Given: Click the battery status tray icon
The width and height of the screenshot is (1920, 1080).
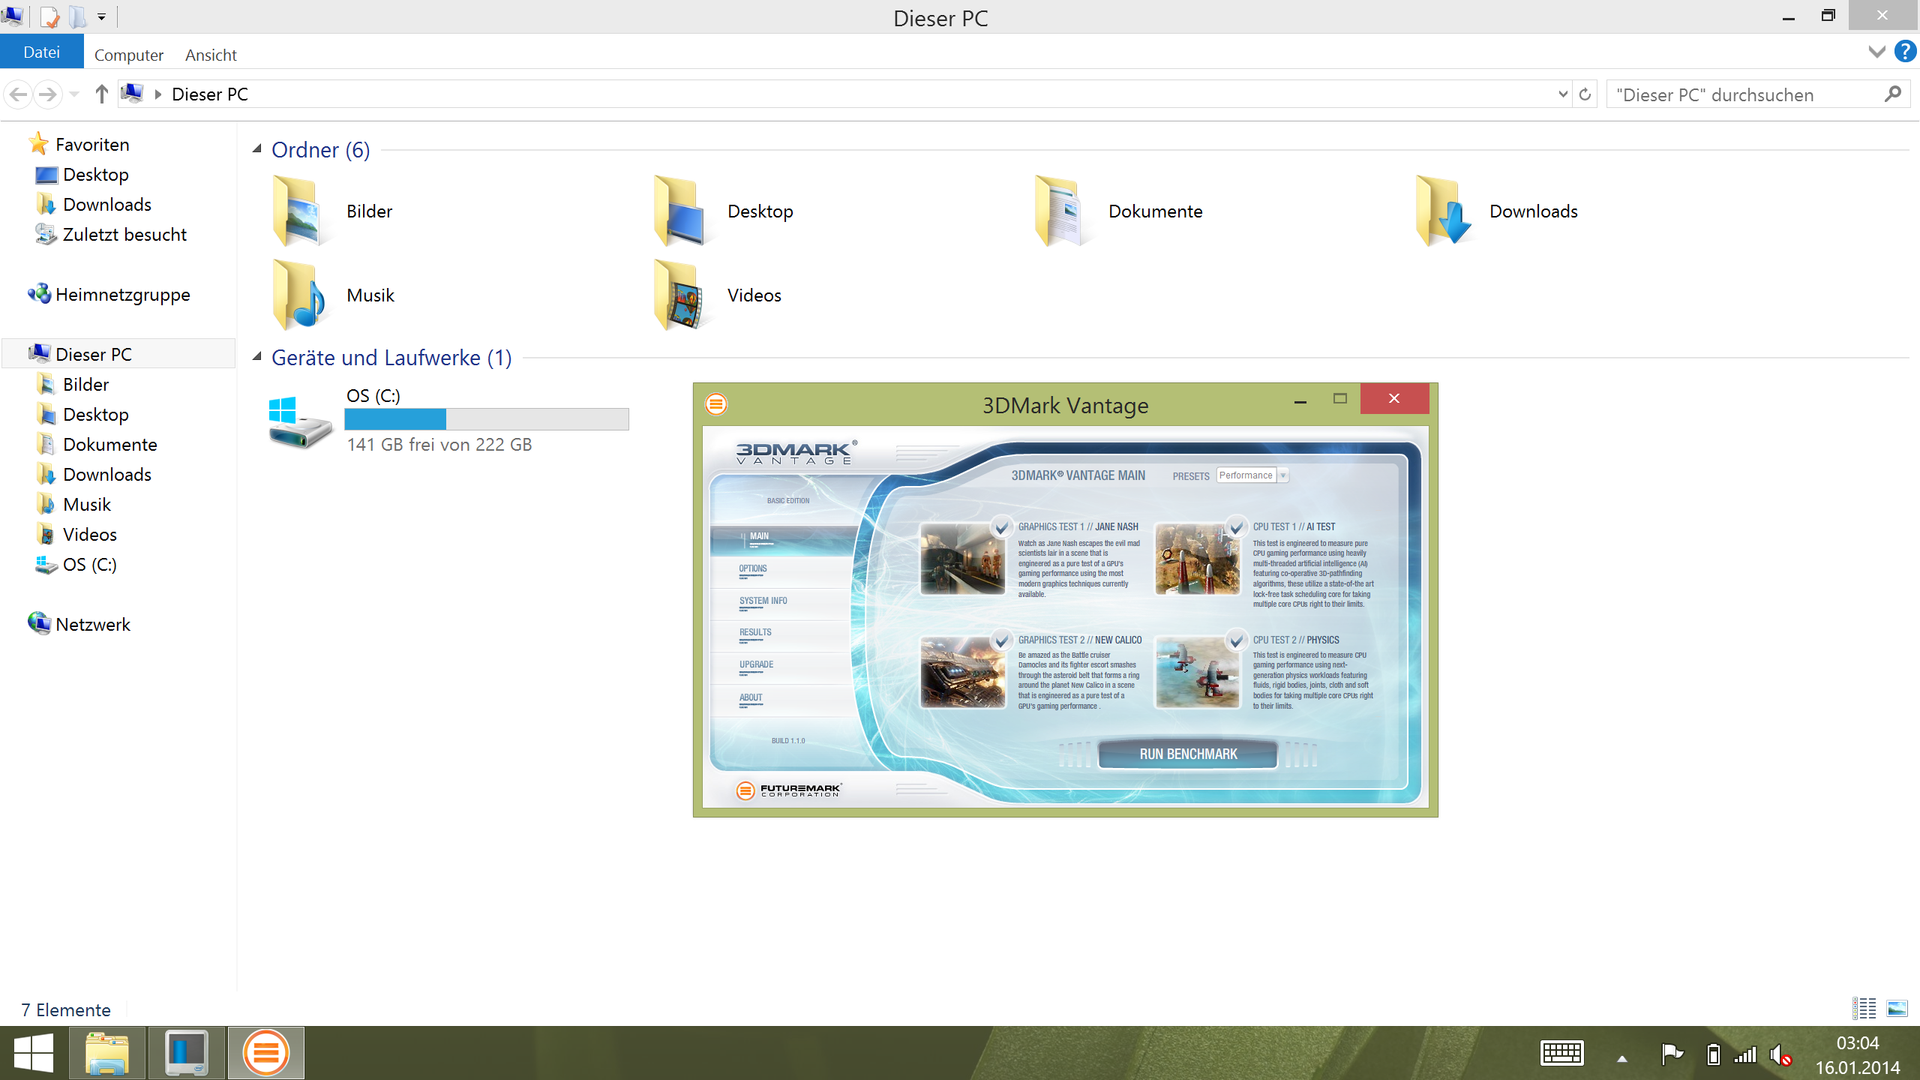Looking at the screenshot, I should click(x=1713, y=1054).
